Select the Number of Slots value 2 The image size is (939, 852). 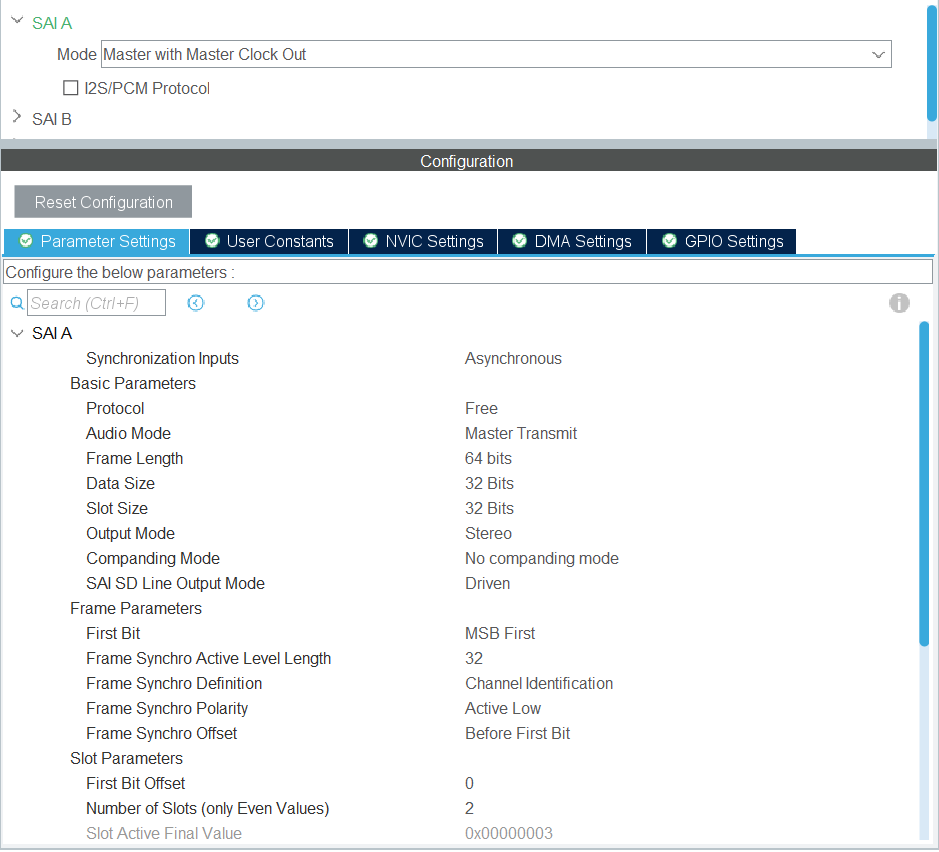click(470, 809)
